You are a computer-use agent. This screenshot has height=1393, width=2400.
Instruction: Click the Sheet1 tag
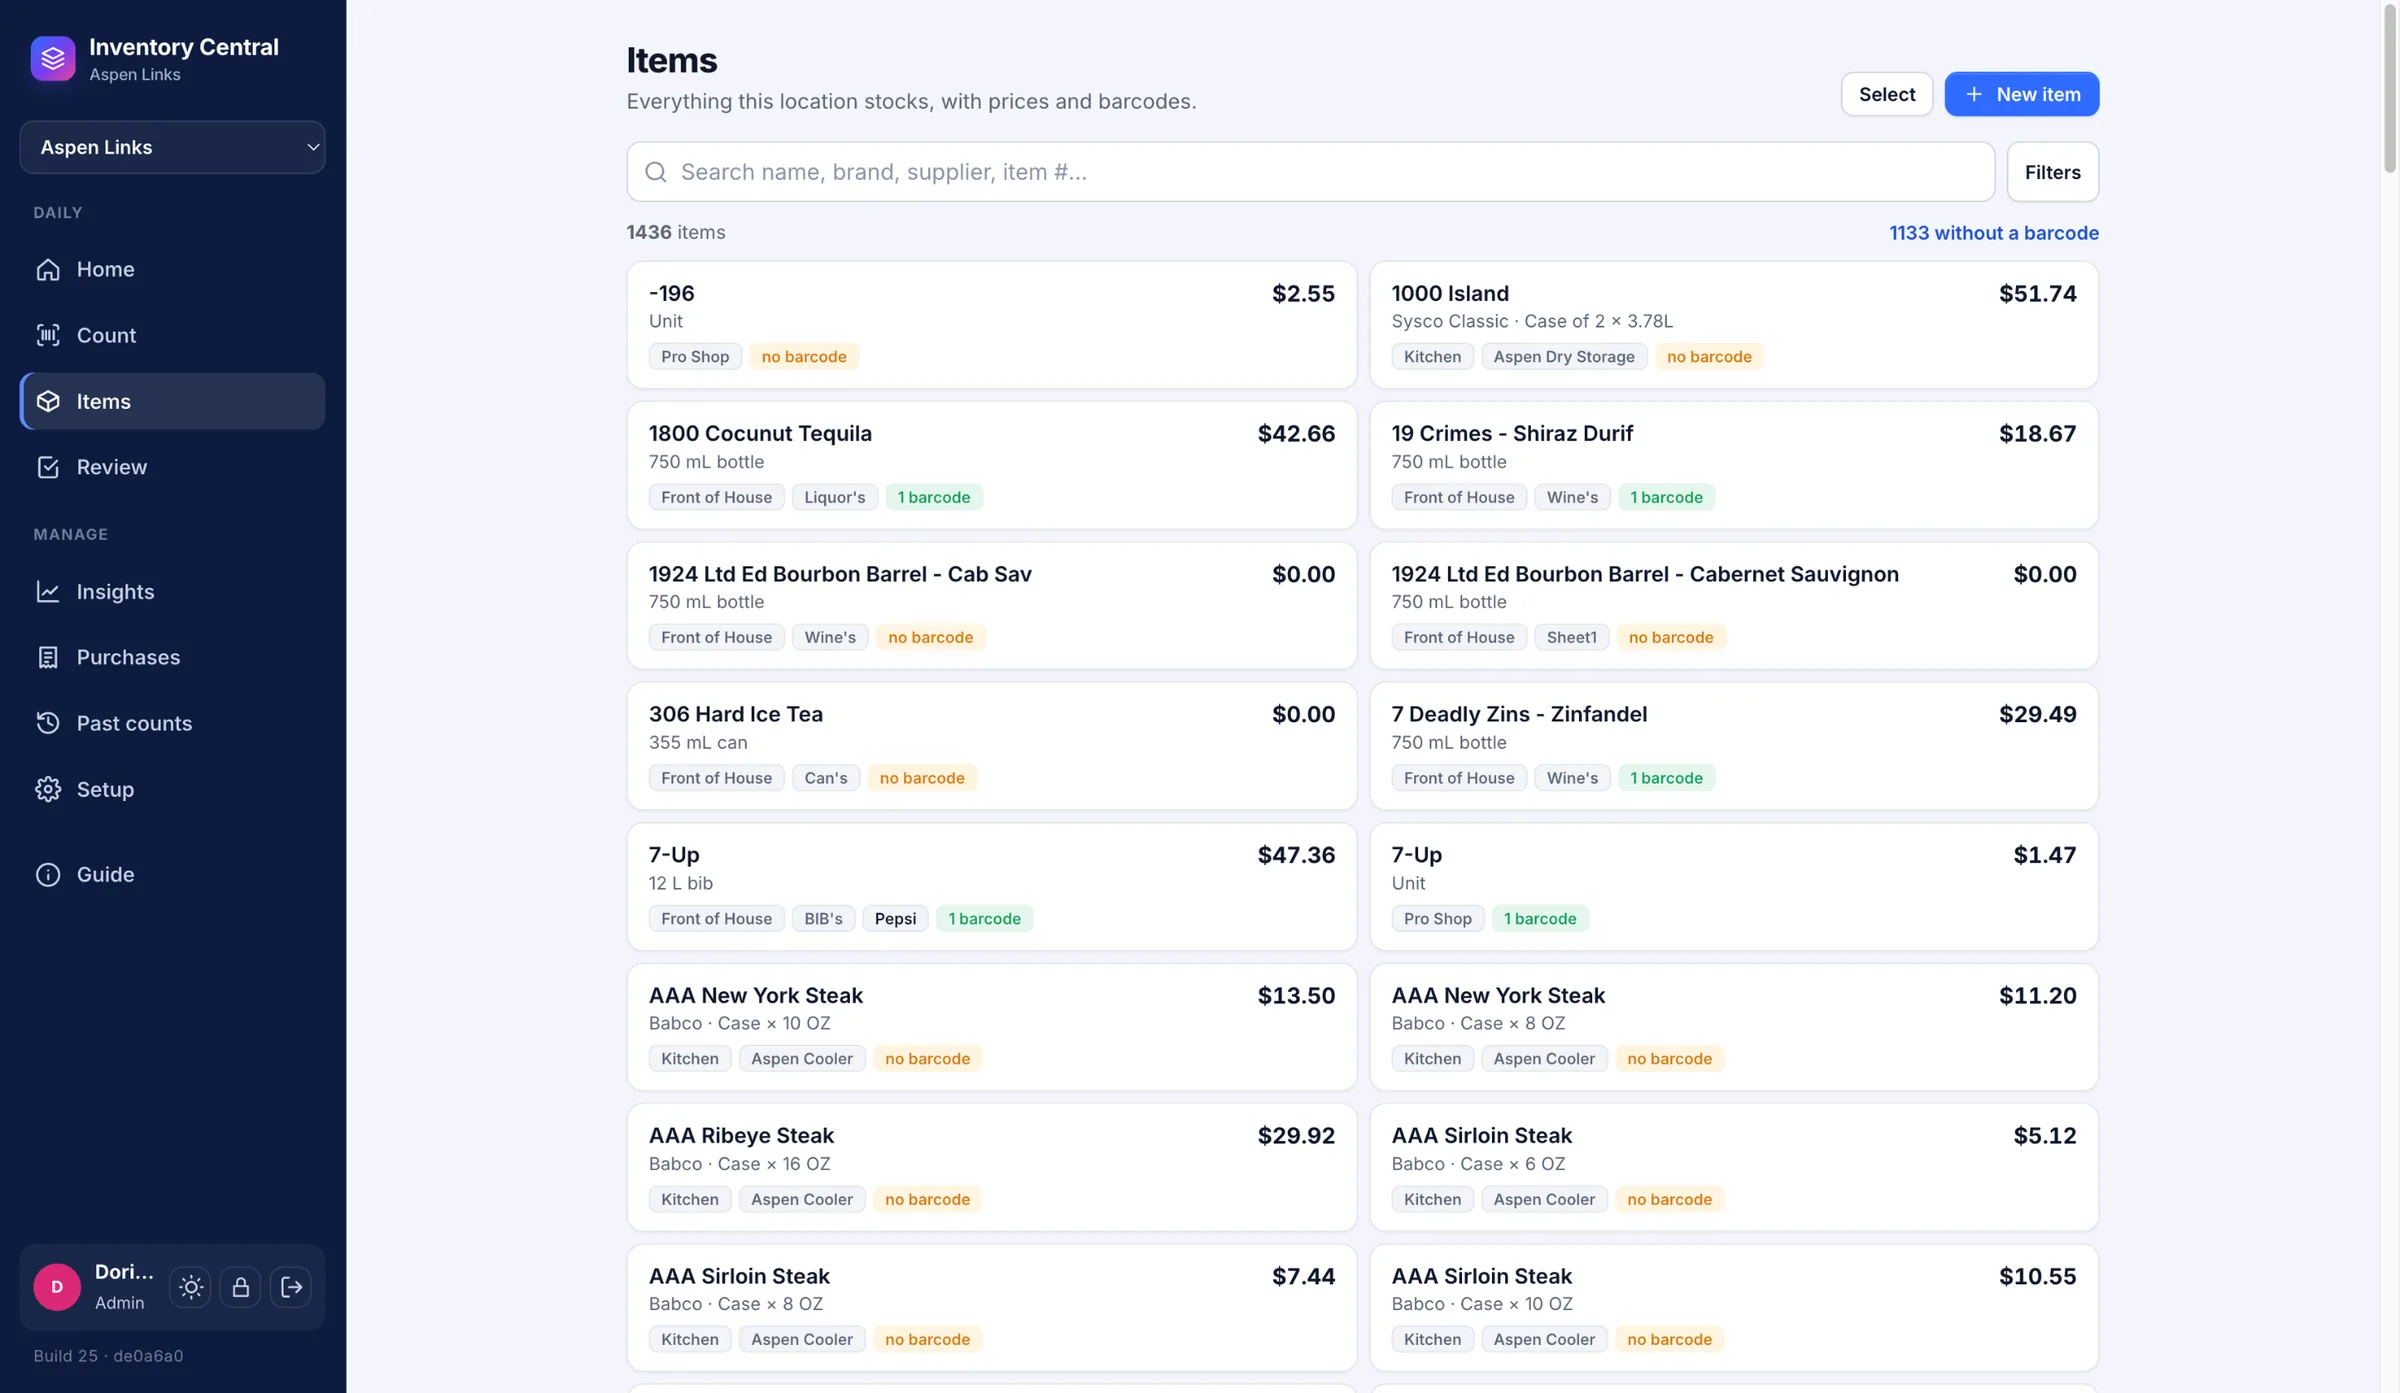pyautogui.click(x=1571, y=637)
